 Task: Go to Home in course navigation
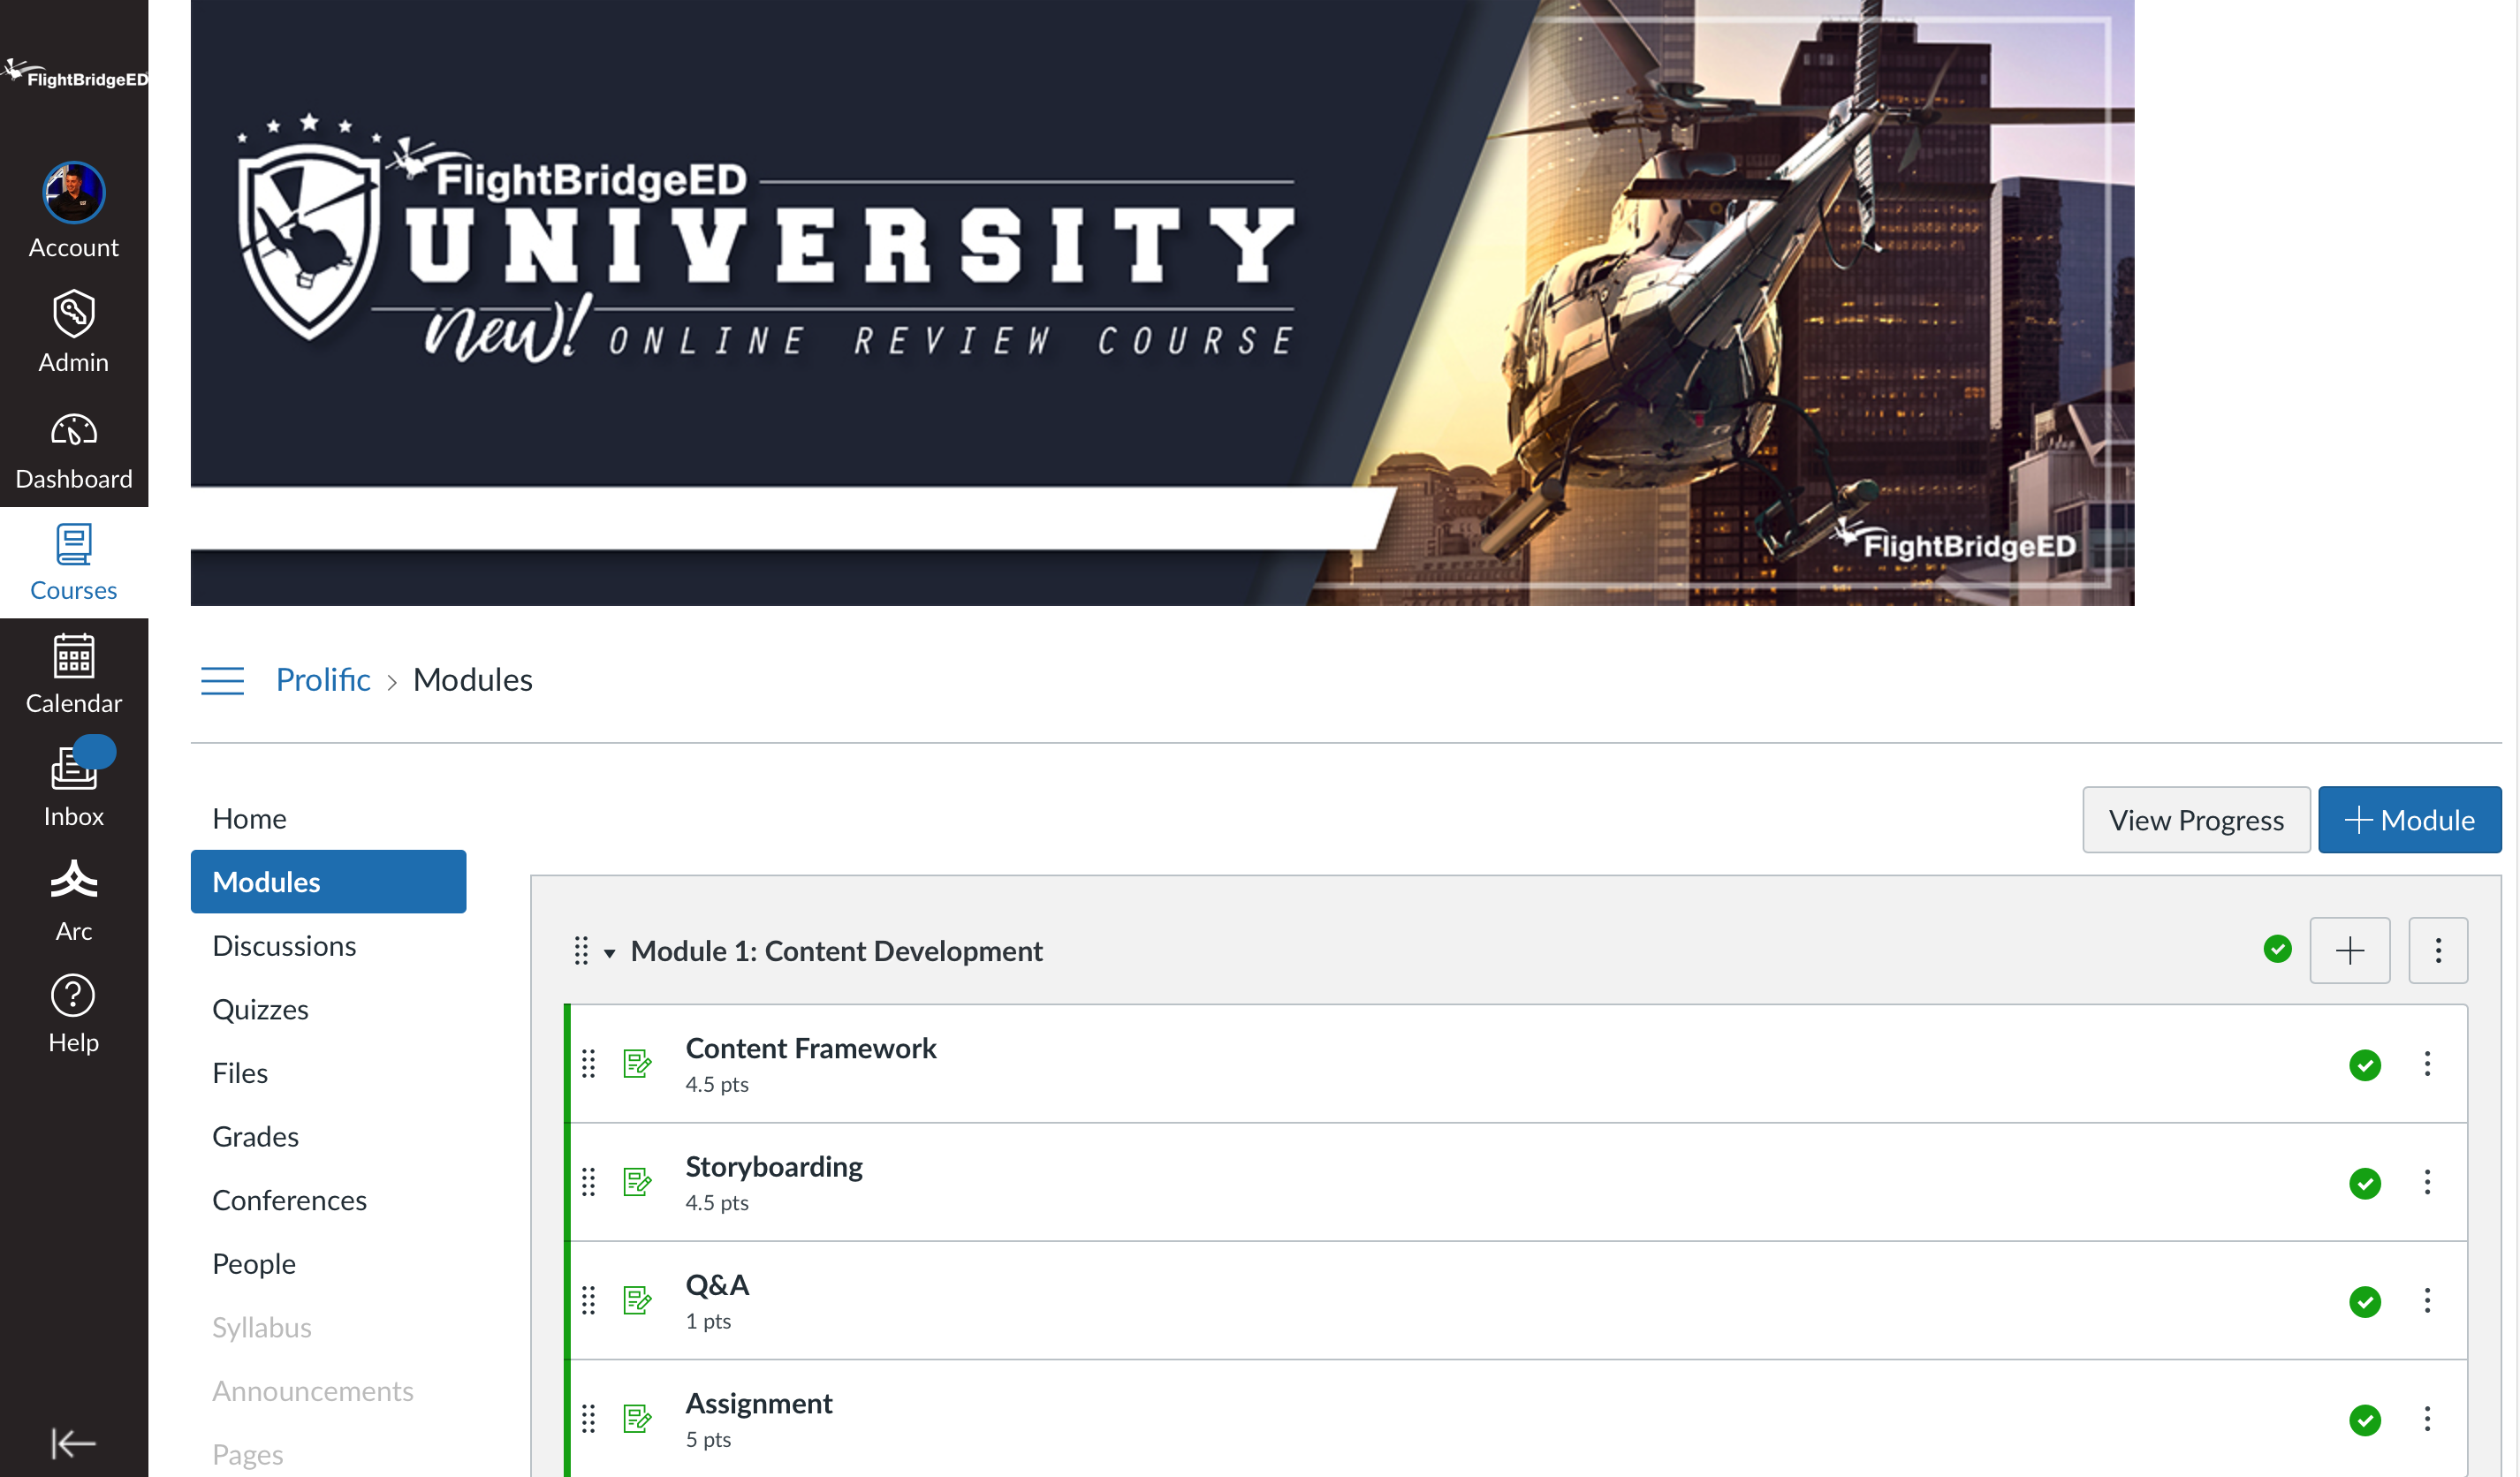(x=249, y=818)
